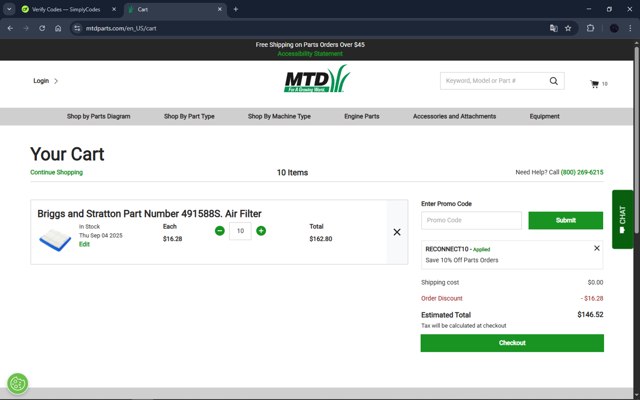This screenshot has height=400, width=640.
Task: Open the side CHAT tab
Action: pos(622,219)
